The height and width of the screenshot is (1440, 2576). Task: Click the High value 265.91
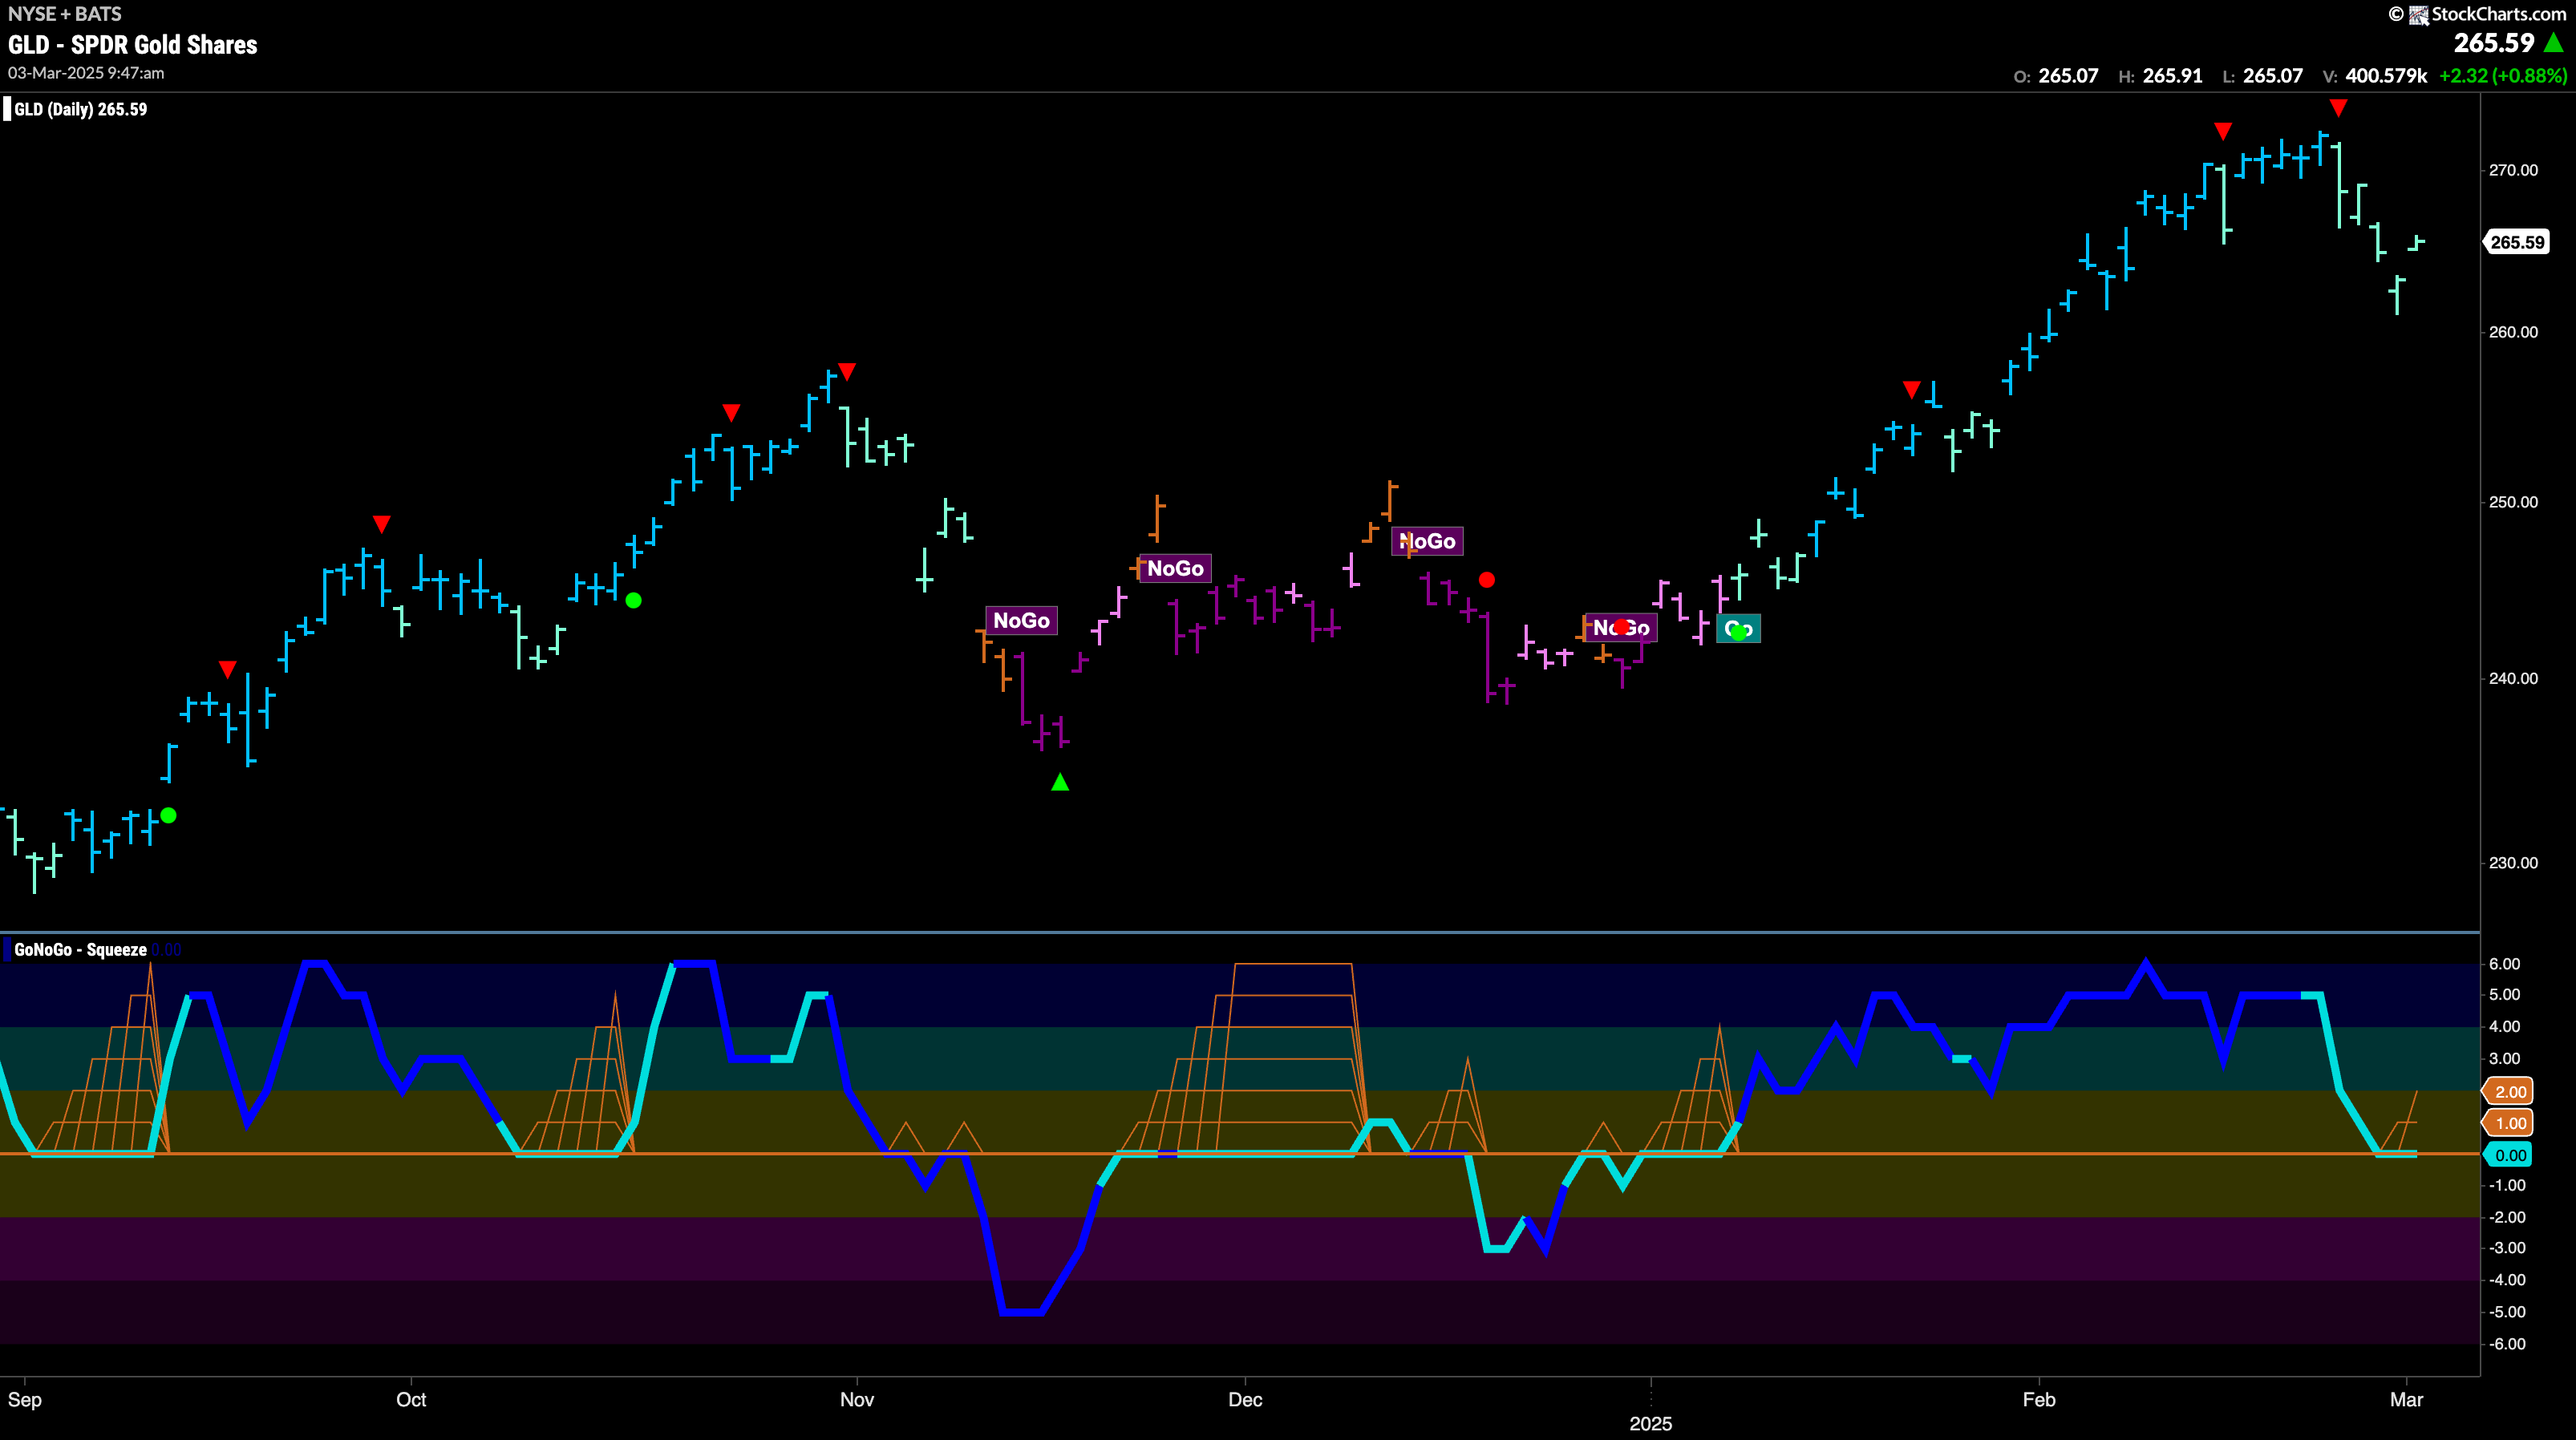(2172, 76)
